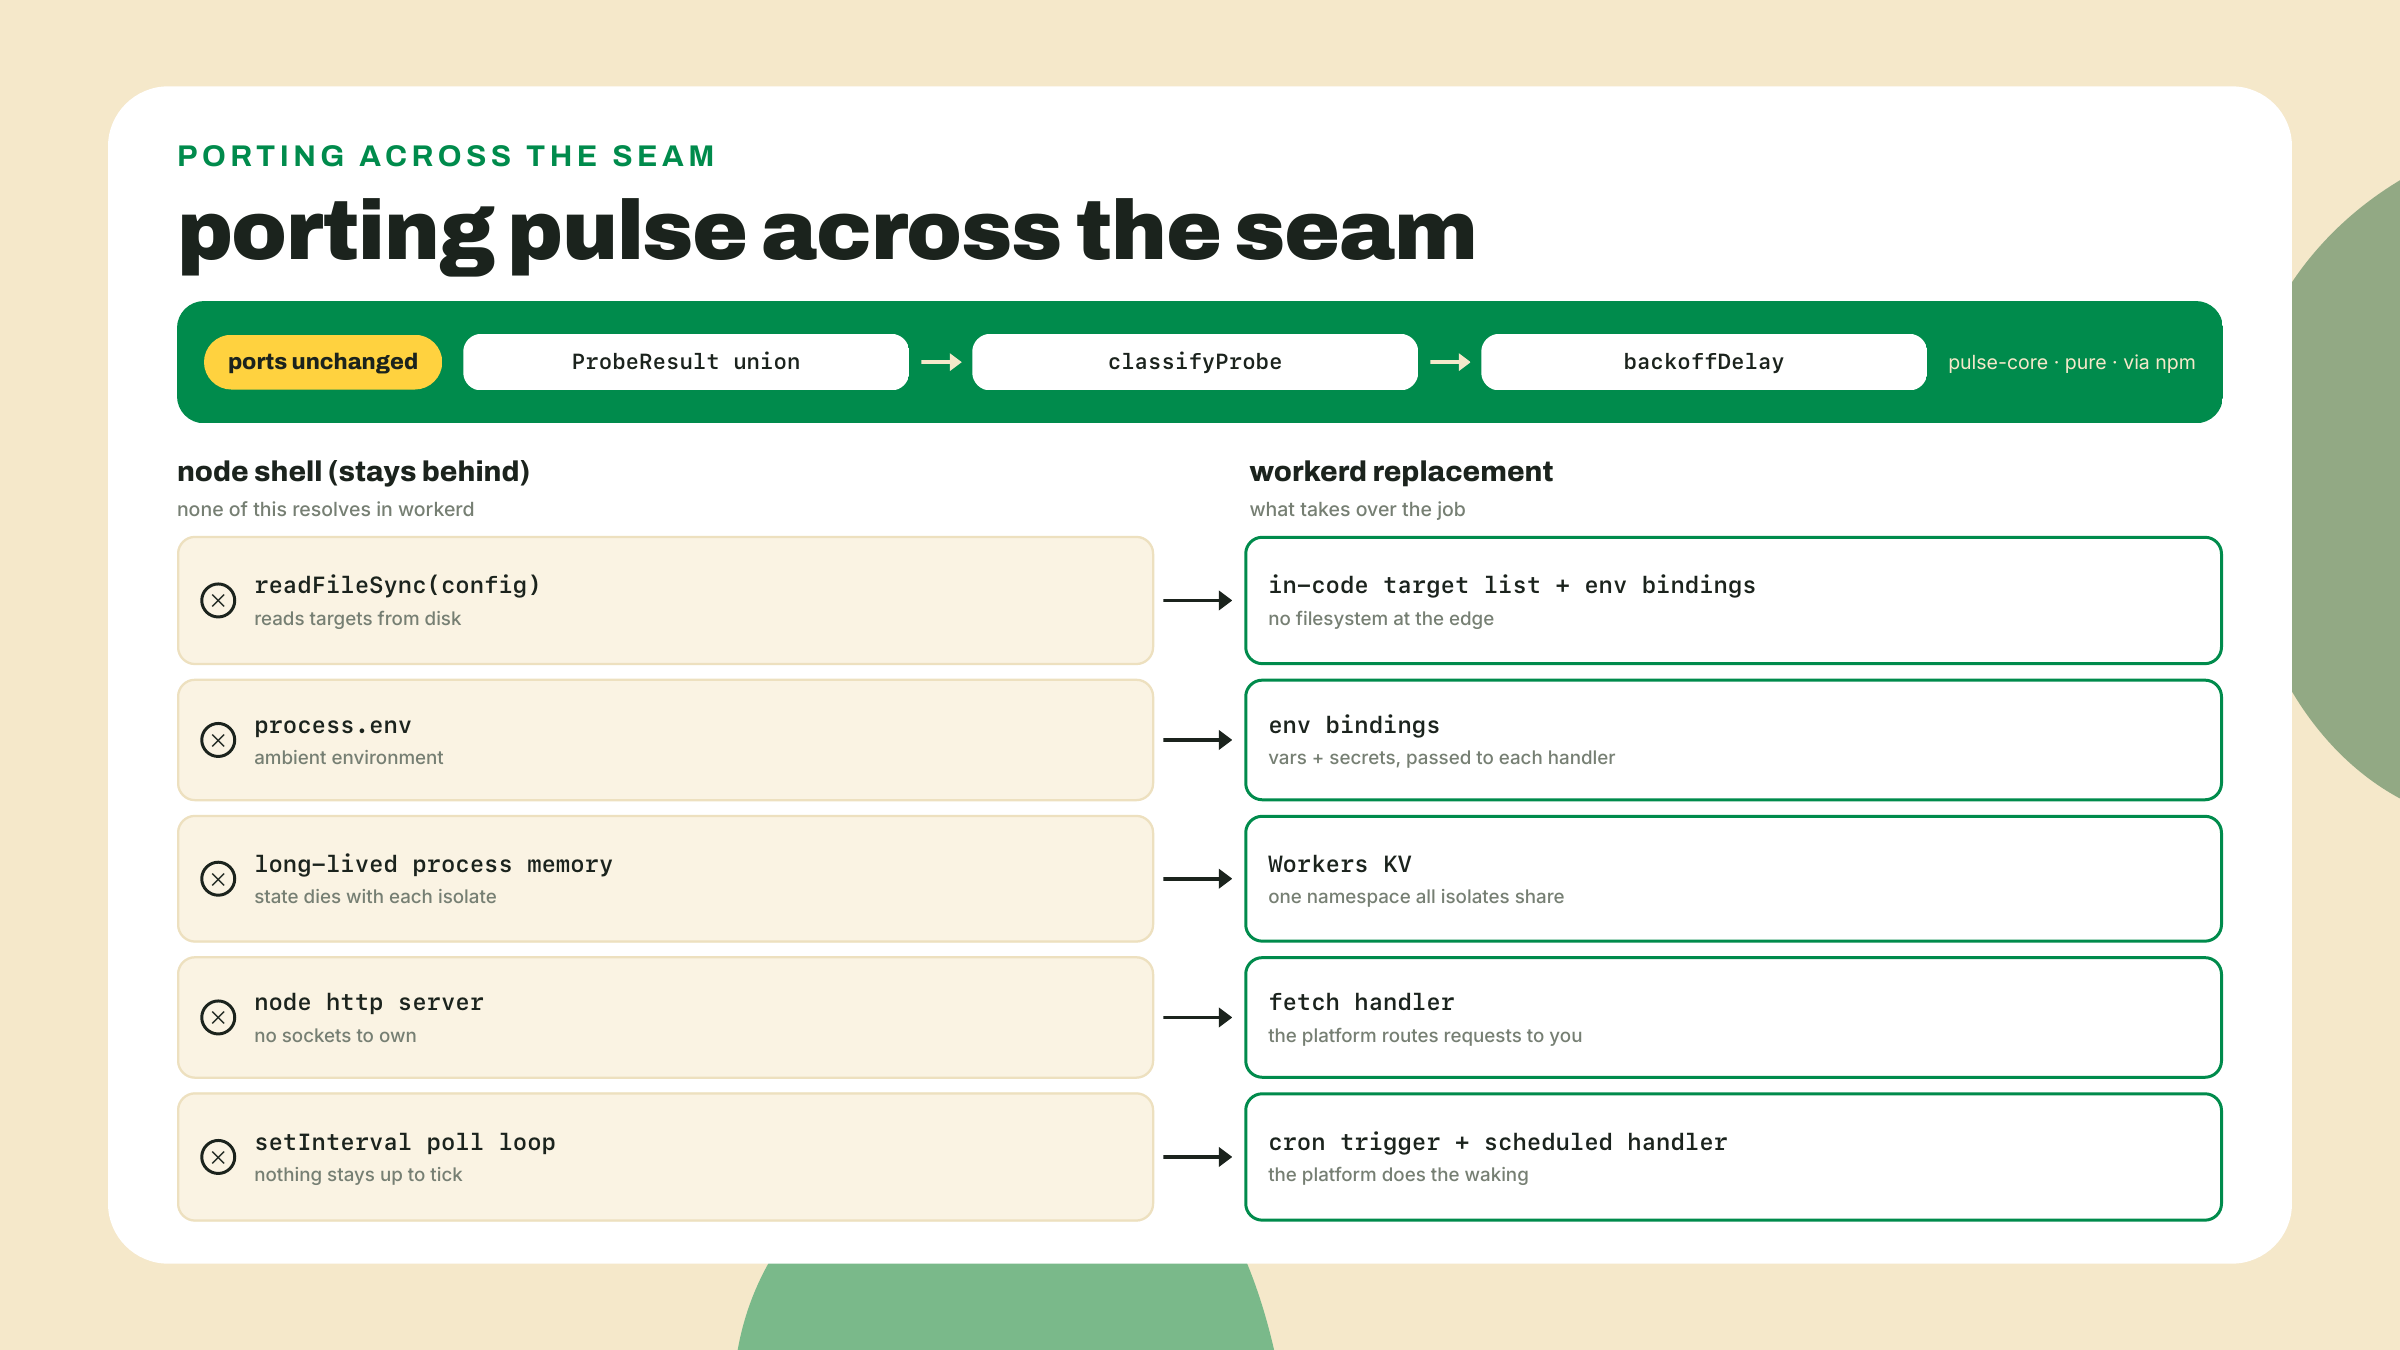Click the "env bindings" card title
The width and height of the screenshot is (2400, 1350).
1354,725
